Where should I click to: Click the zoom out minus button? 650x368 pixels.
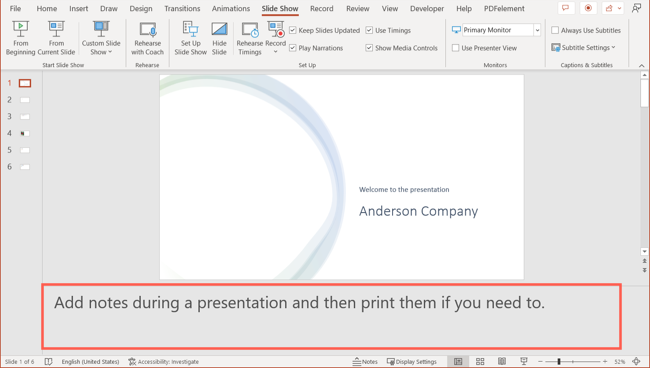click(x=540, y=362)
